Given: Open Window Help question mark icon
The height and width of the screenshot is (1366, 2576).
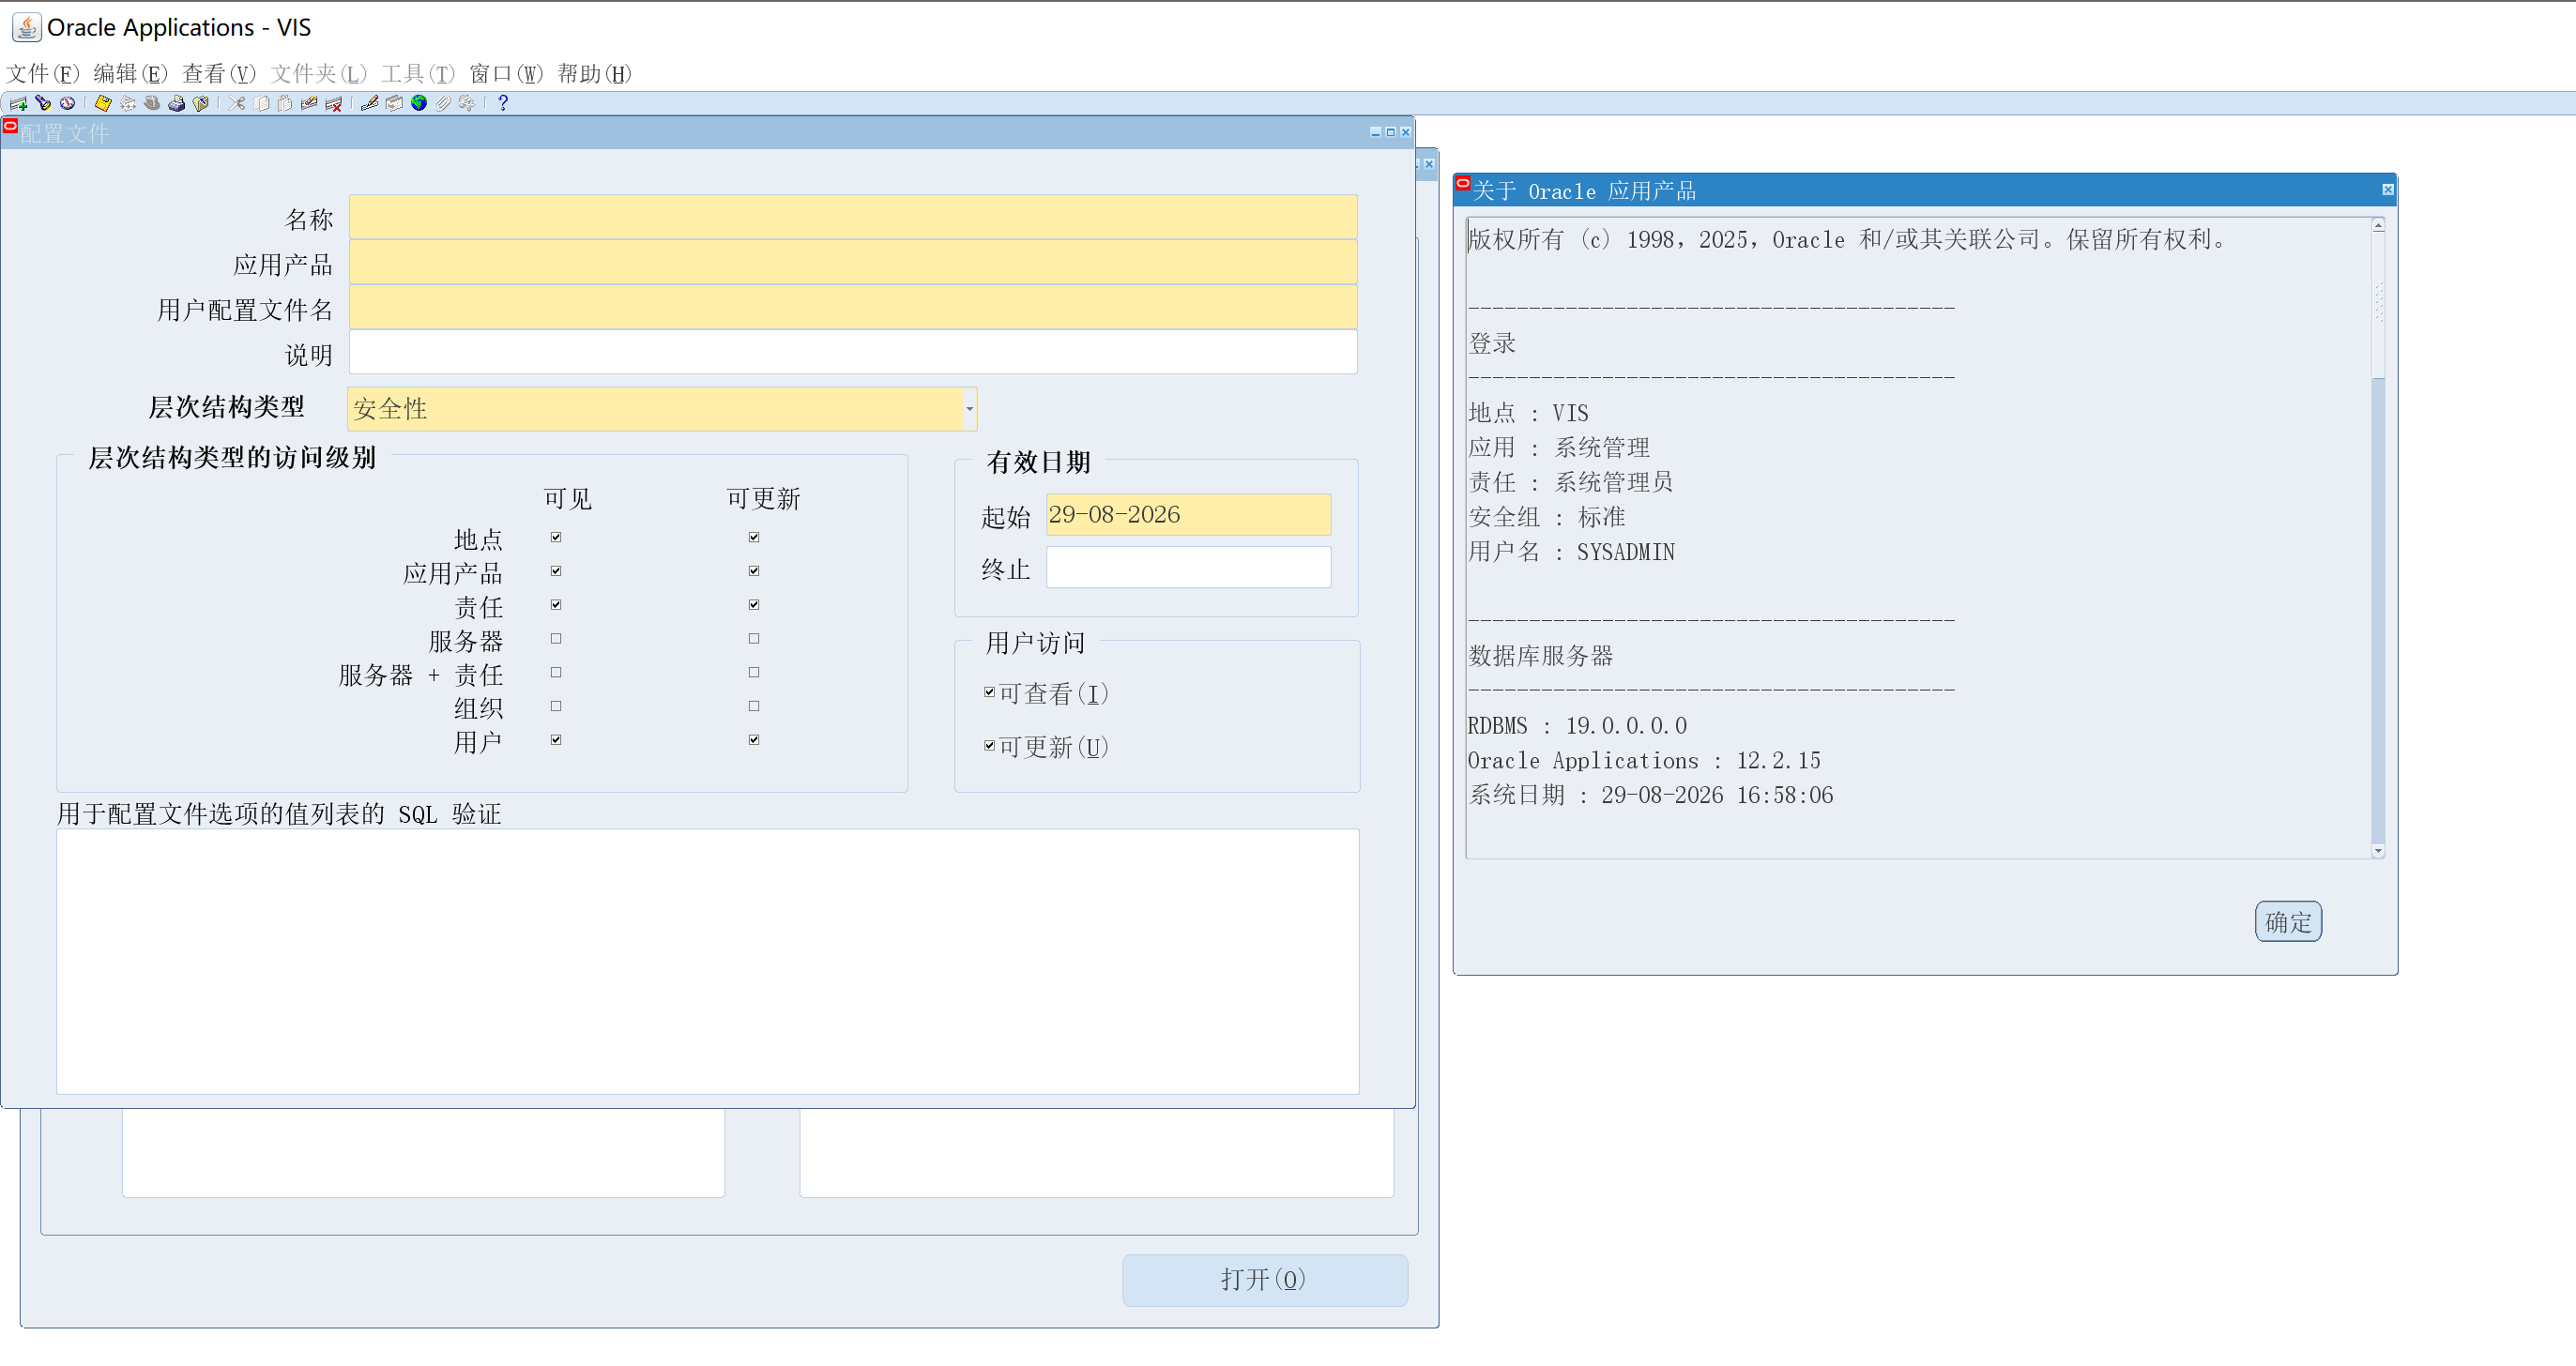Looking at the screenshot, I should (503, 103).
